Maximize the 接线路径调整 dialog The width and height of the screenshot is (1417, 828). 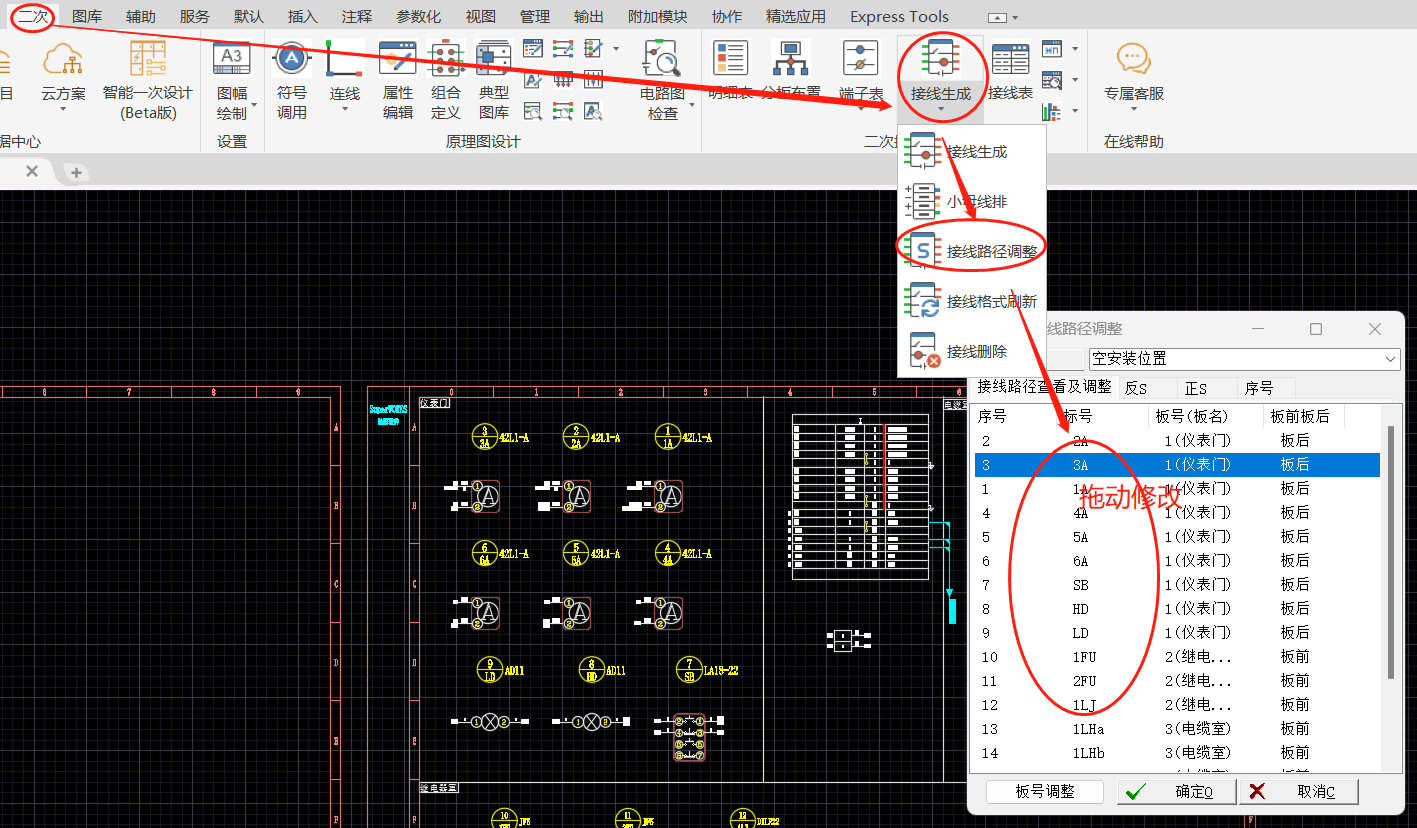(x=1316, y=329)
